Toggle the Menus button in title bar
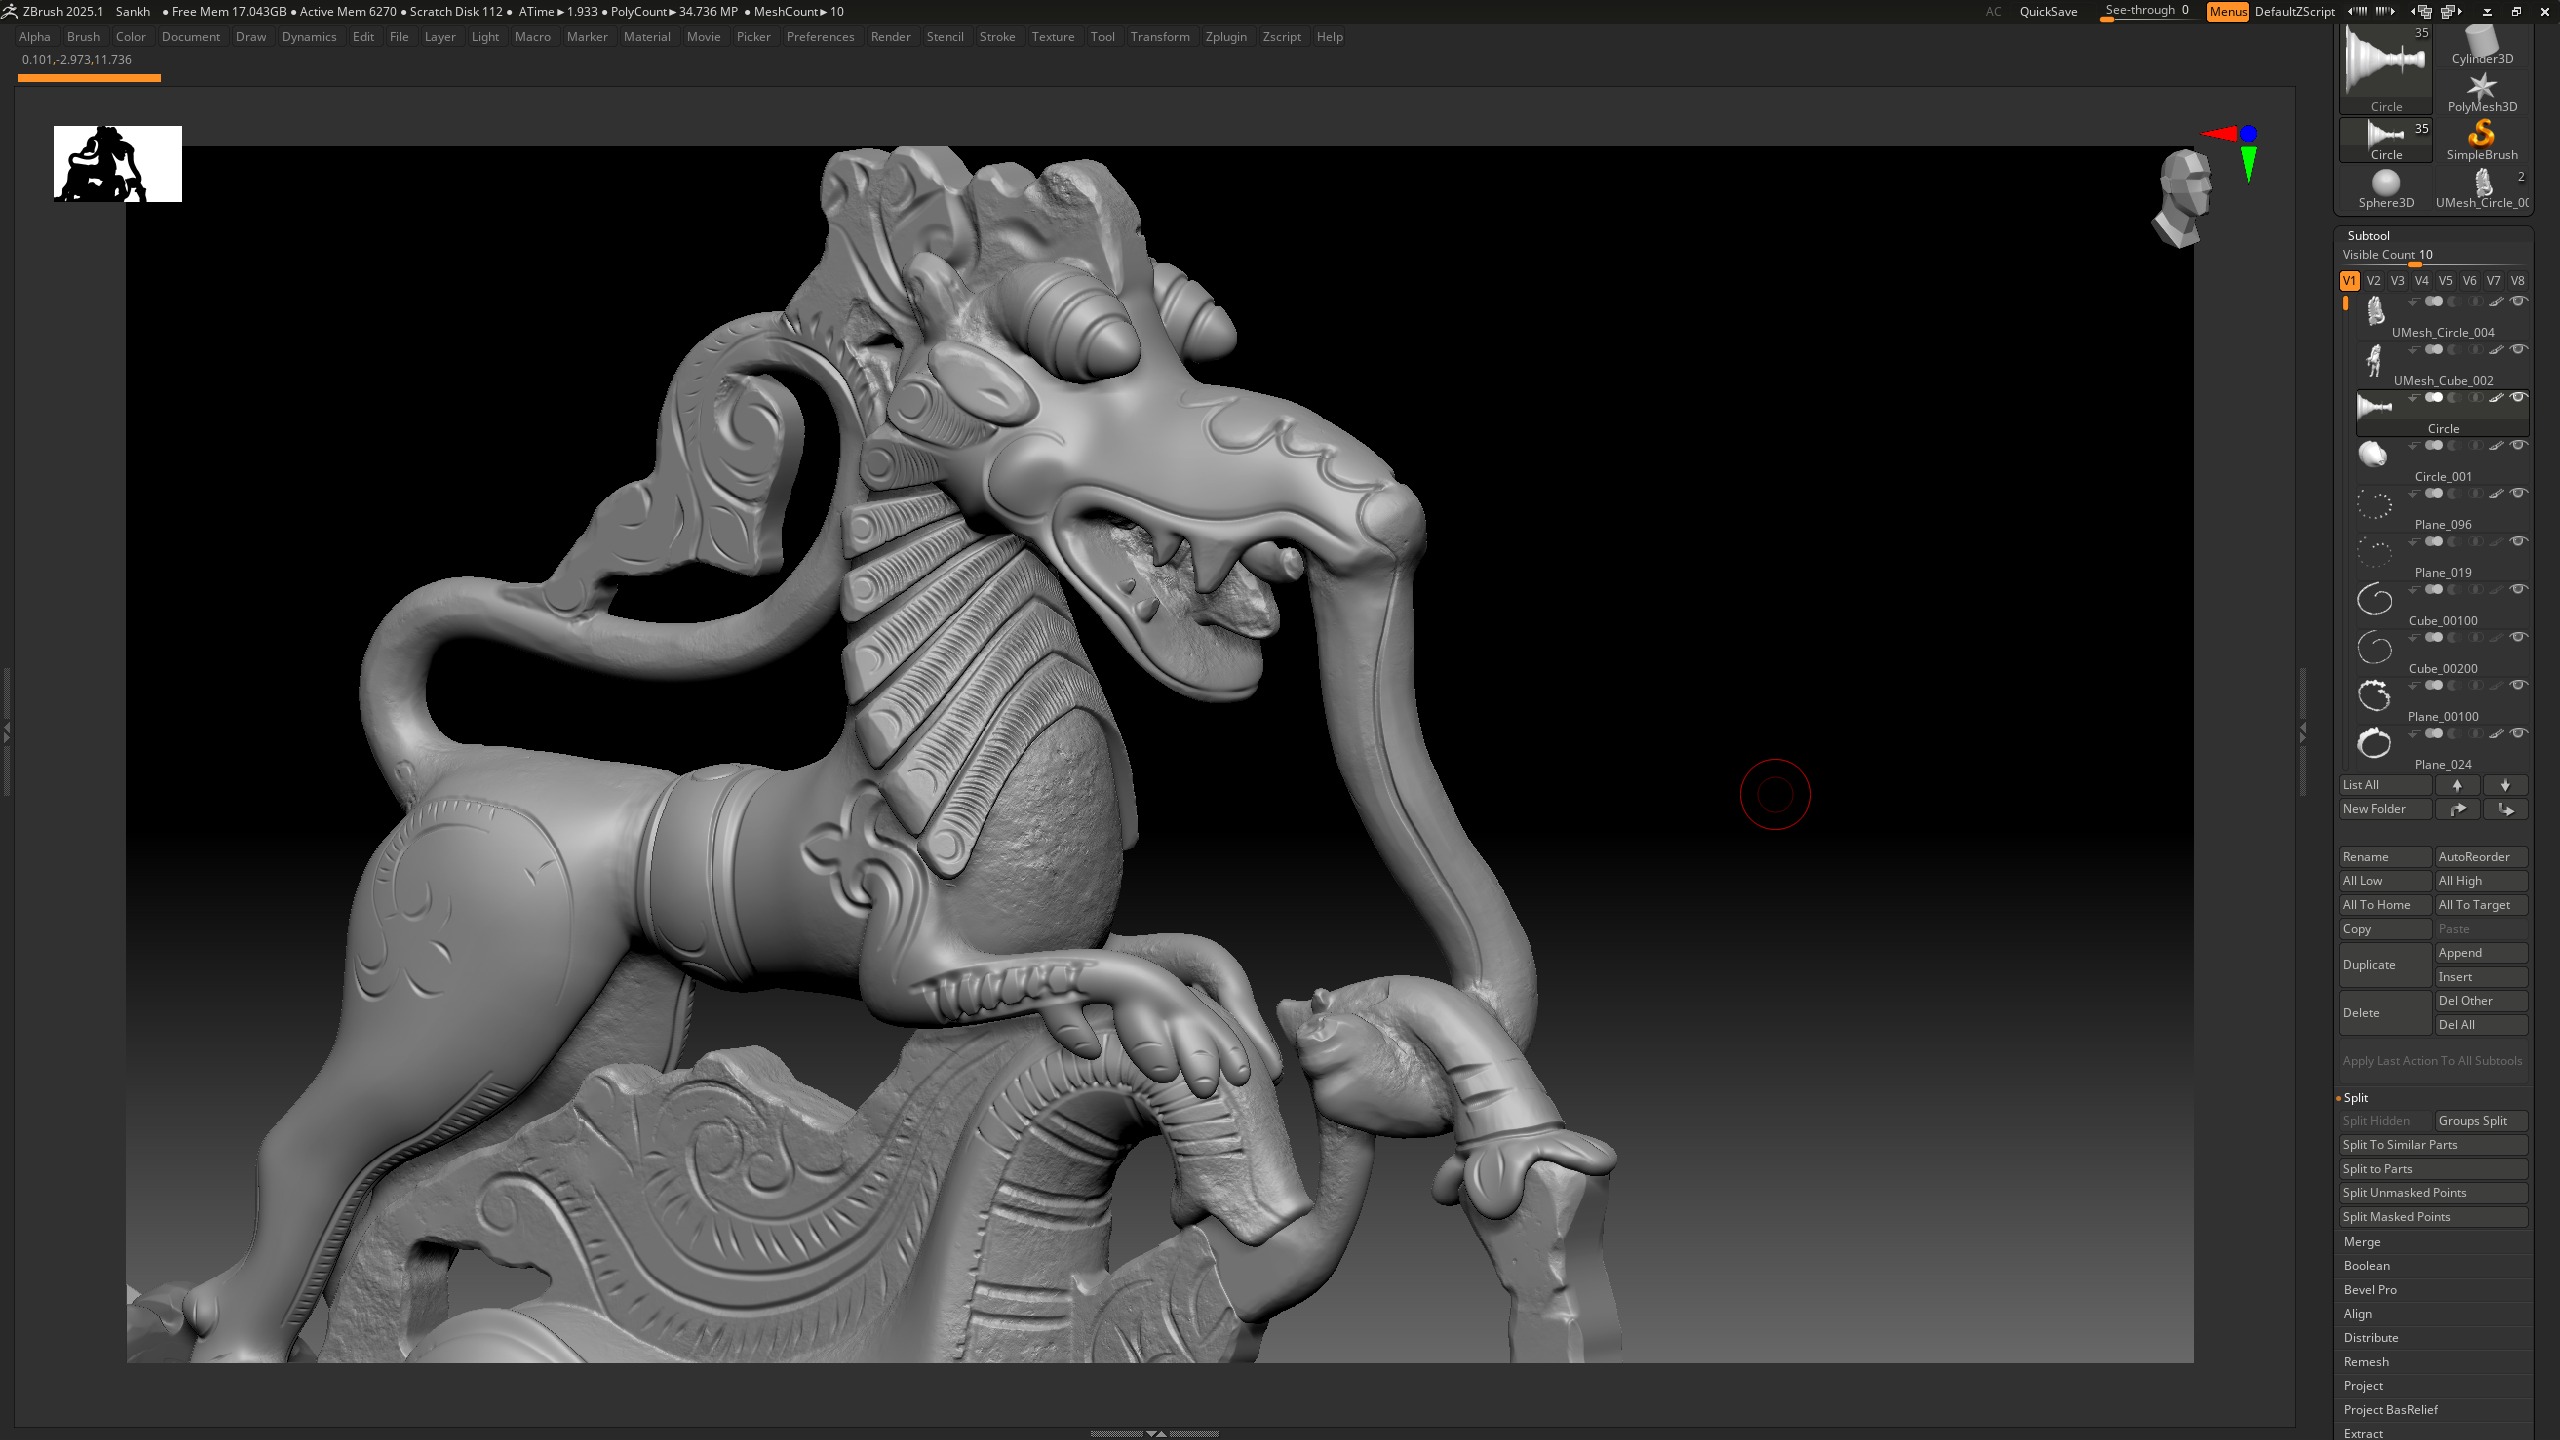The image size is (2560, 1440). pyautogui.click(x=2227, y=12)
